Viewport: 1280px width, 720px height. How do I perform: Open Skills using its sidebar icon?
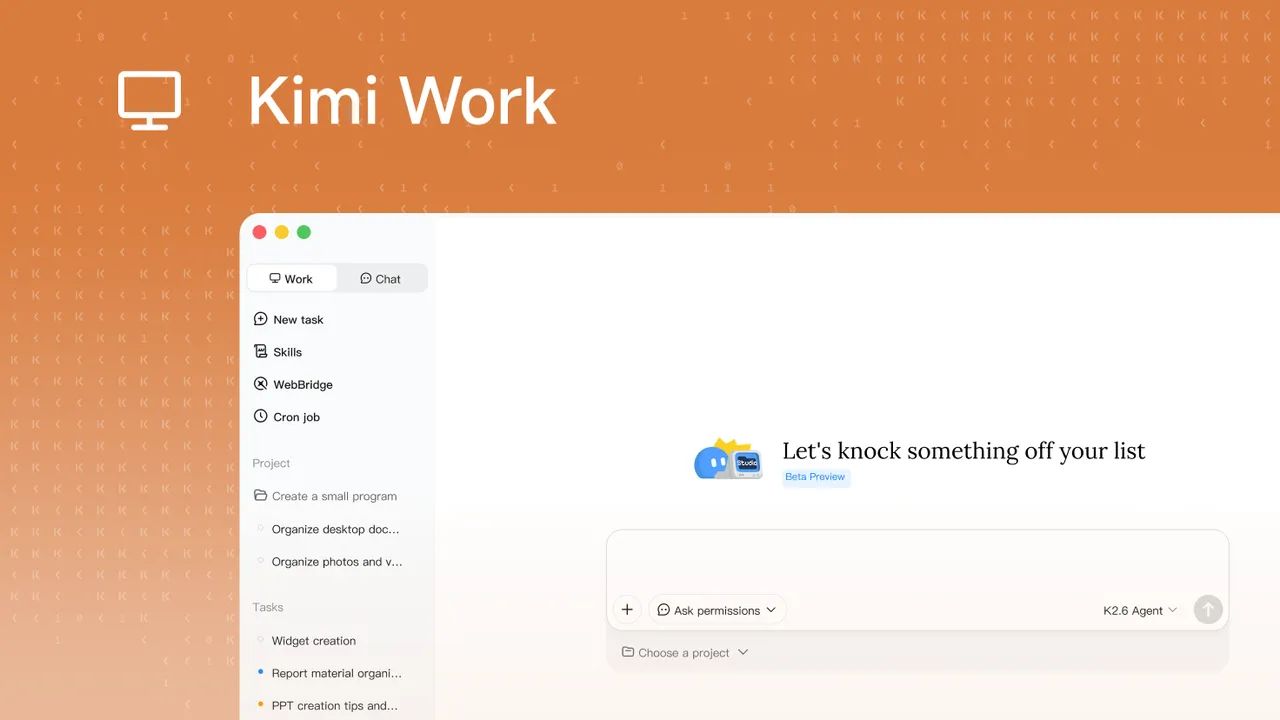261,351
